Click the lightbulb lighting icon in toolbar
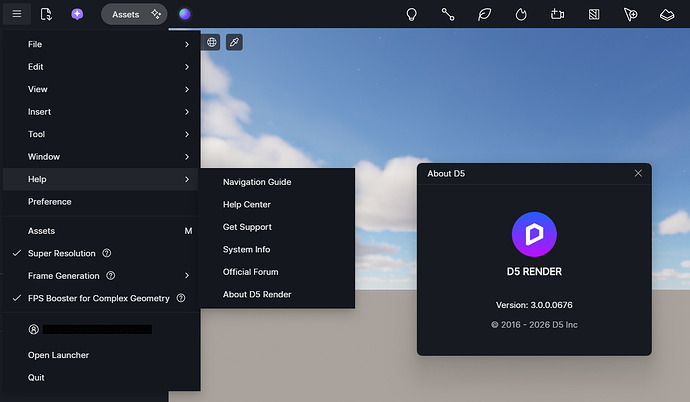Image resolution: width=690 pixels, height=402 pixels. (x=411, y=14)
